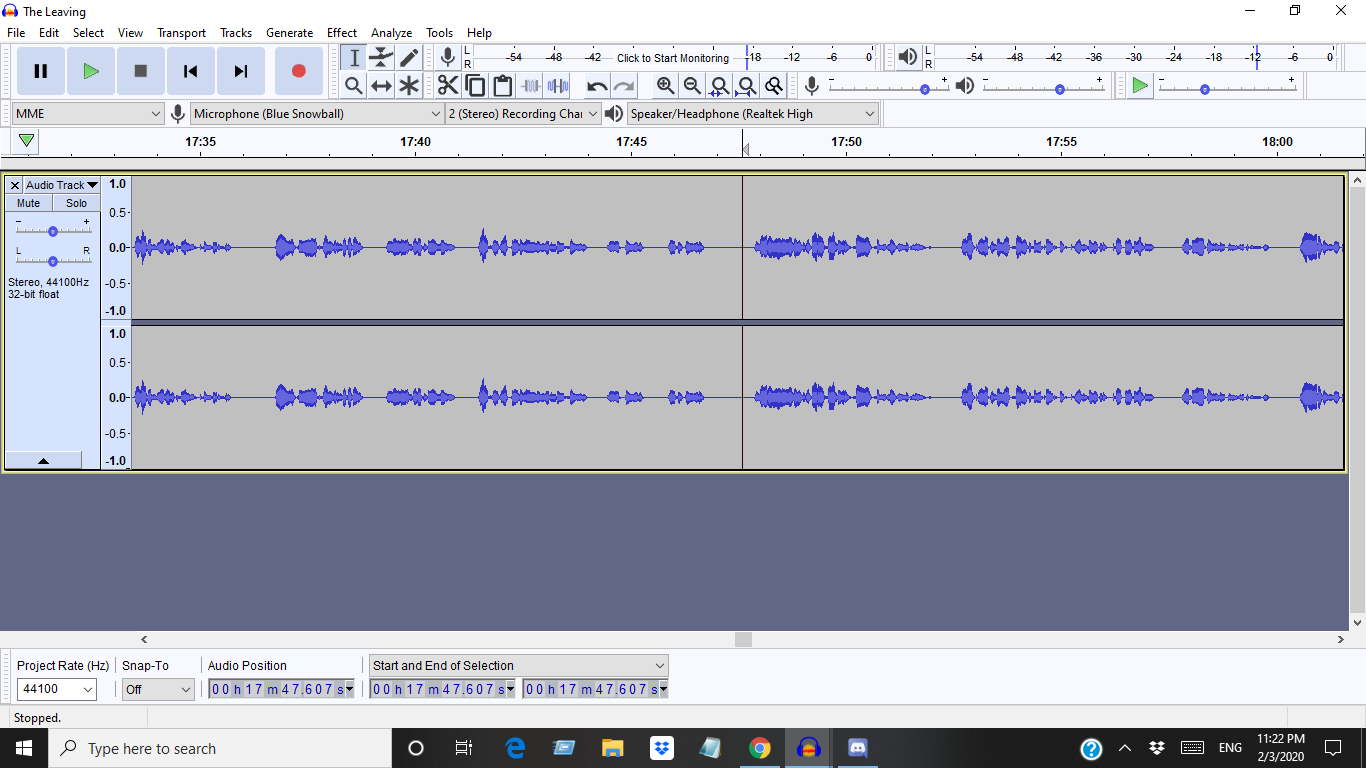Paste audio using the clipboard icon

click(x=502, y=86)
